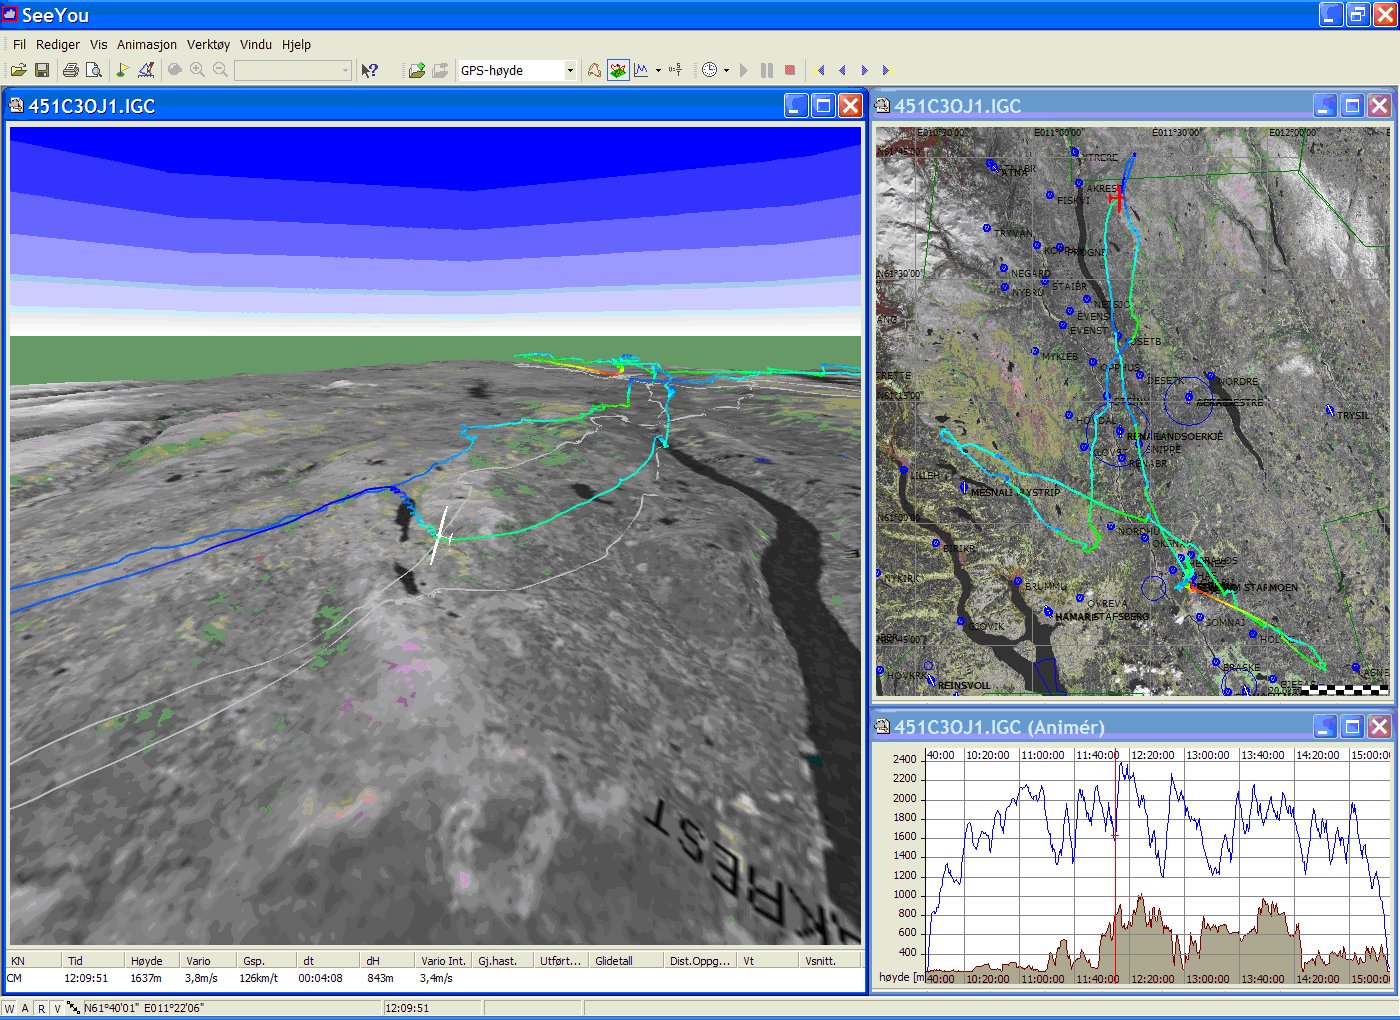This screenshot has width=1400, height=1020.
Task: Open the barogram graph view icon
Action: pos(641,70)
